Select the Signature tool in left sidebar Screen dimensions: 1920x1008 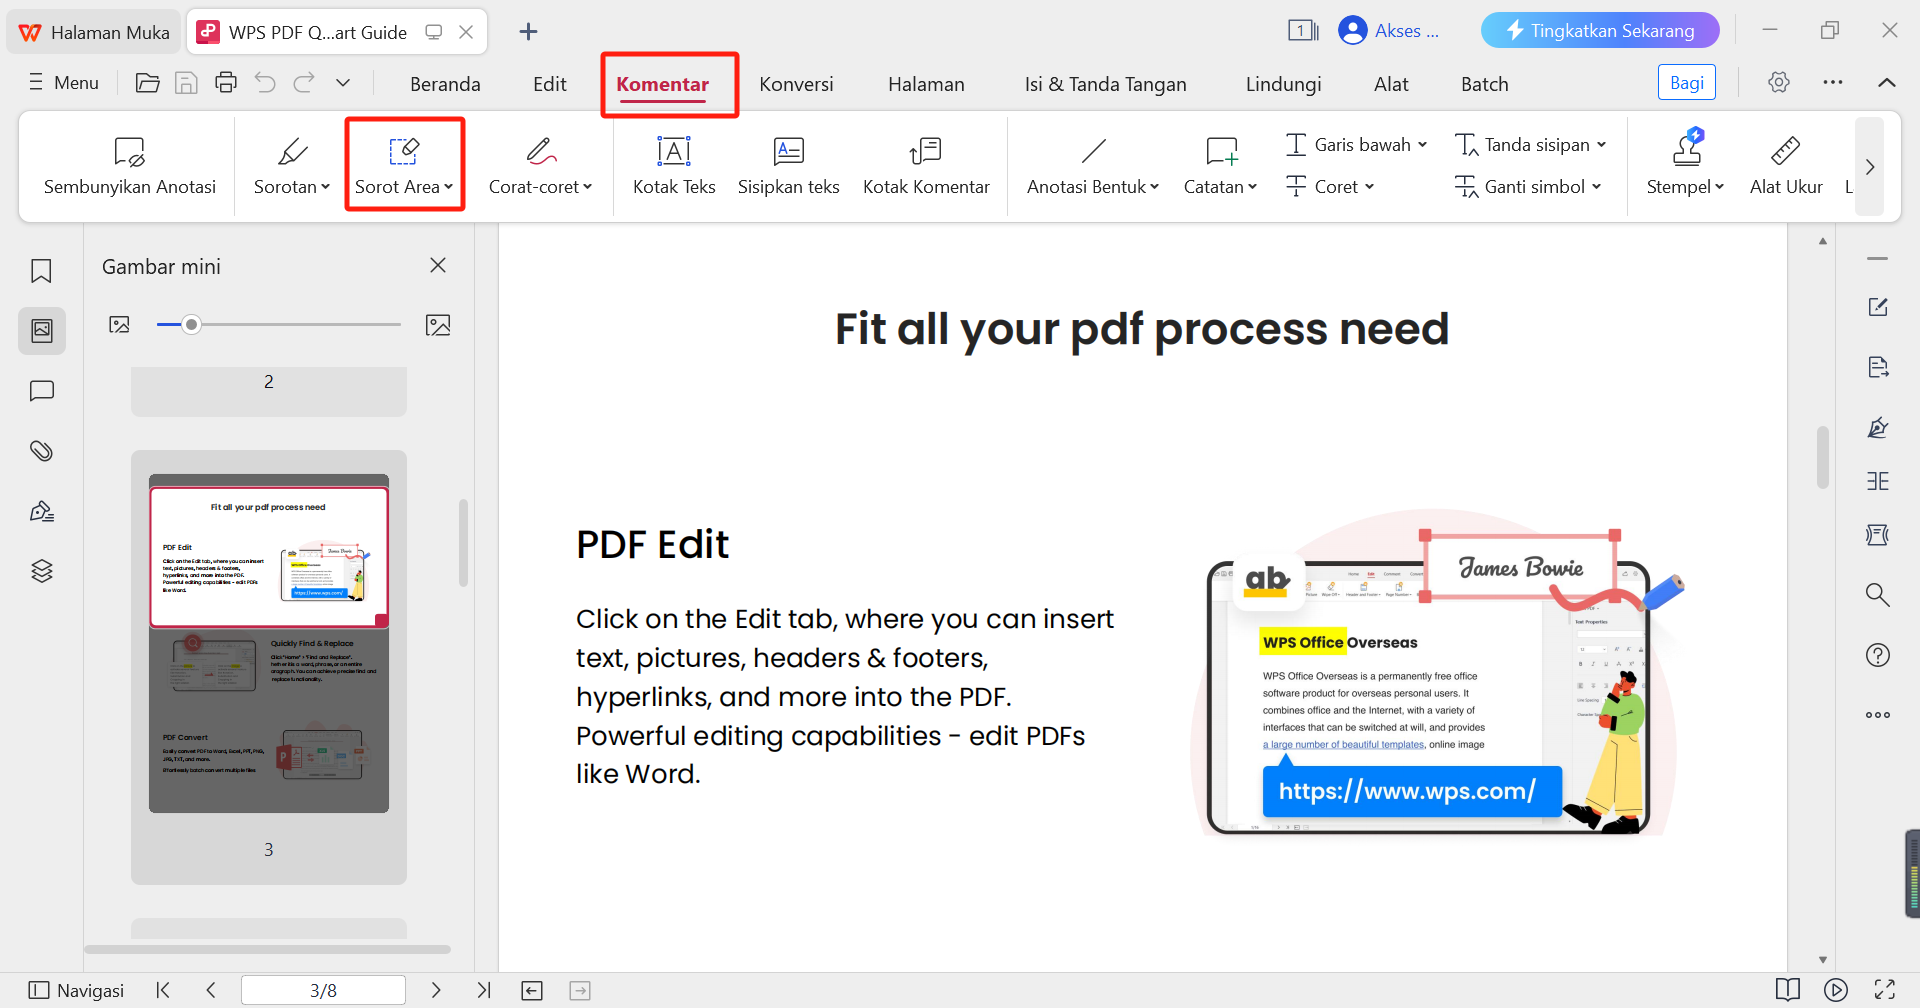(41, 510)
